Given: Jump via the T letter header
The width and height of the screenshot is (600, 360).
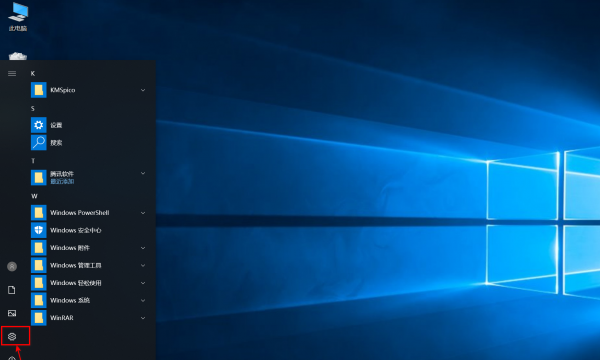Looking at the screenshot, I should 33,161.
